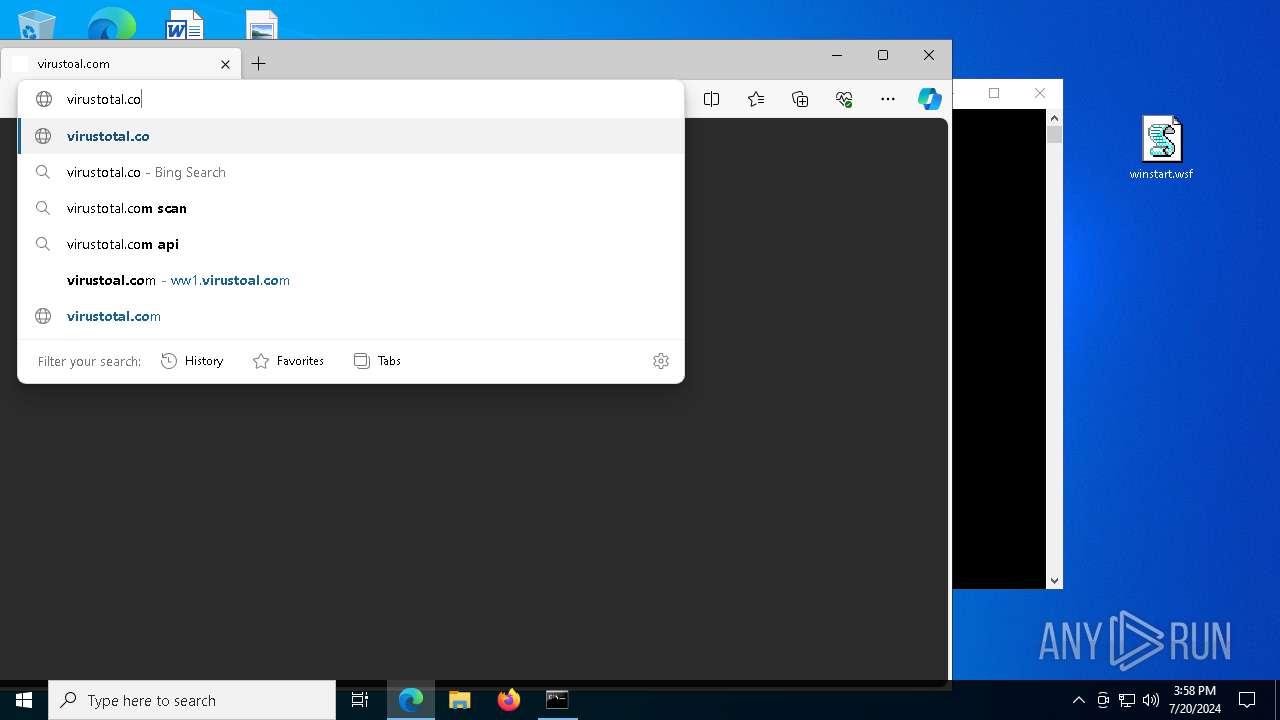Select virustotal.co top suggestion
Image resolution: width=1280 pixels, height=720 pixels.
point(351,136)
